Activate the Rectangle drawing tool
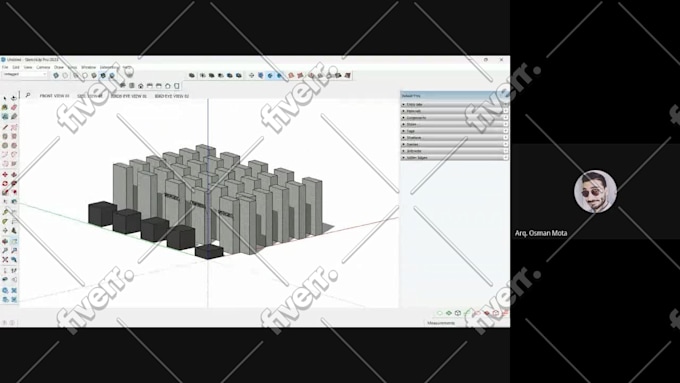 click(x=5, y=136)
